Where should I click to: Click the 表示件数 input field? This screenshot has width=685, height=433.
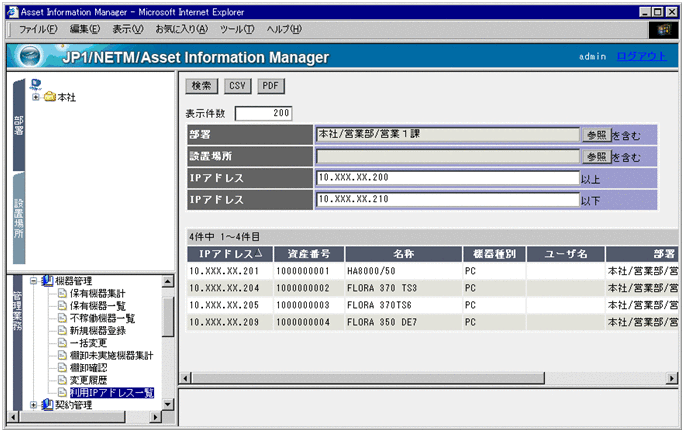coord(263,112)
